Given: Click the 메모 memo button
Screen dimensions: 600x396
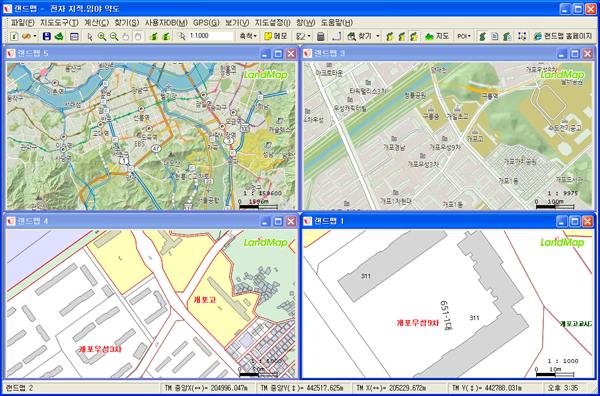Looking at the screenshot, I should [x=276, y=36].
